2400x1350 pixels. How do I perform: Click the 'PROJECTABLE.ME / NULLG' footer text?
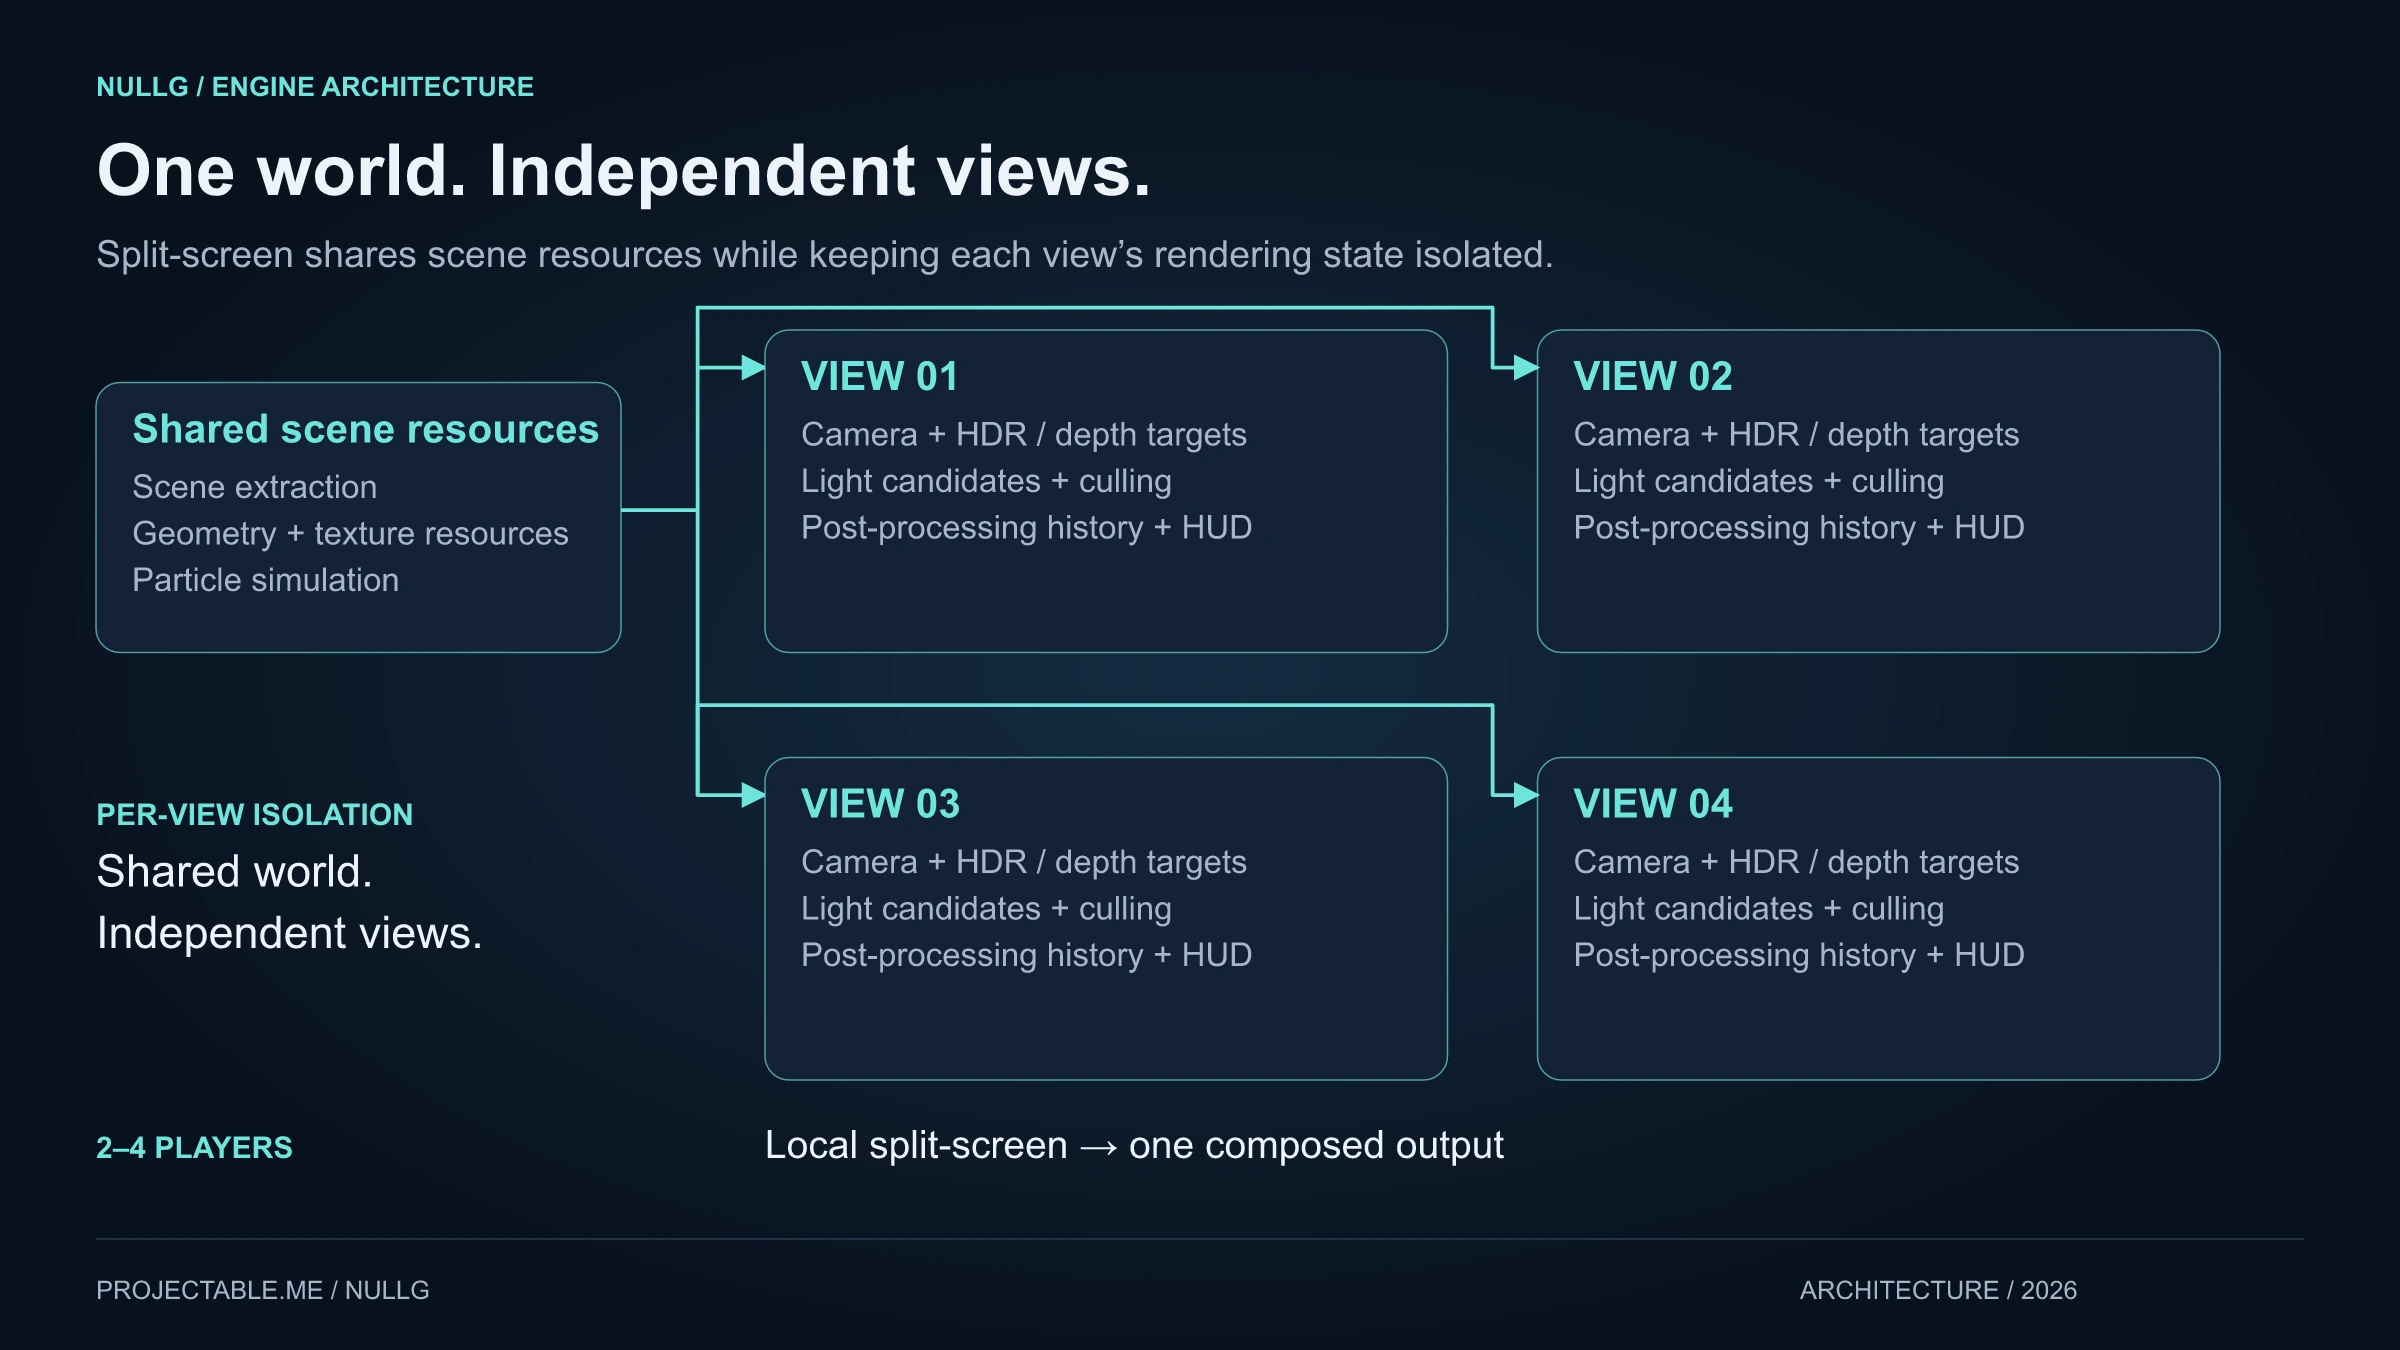coord(263,1291)
